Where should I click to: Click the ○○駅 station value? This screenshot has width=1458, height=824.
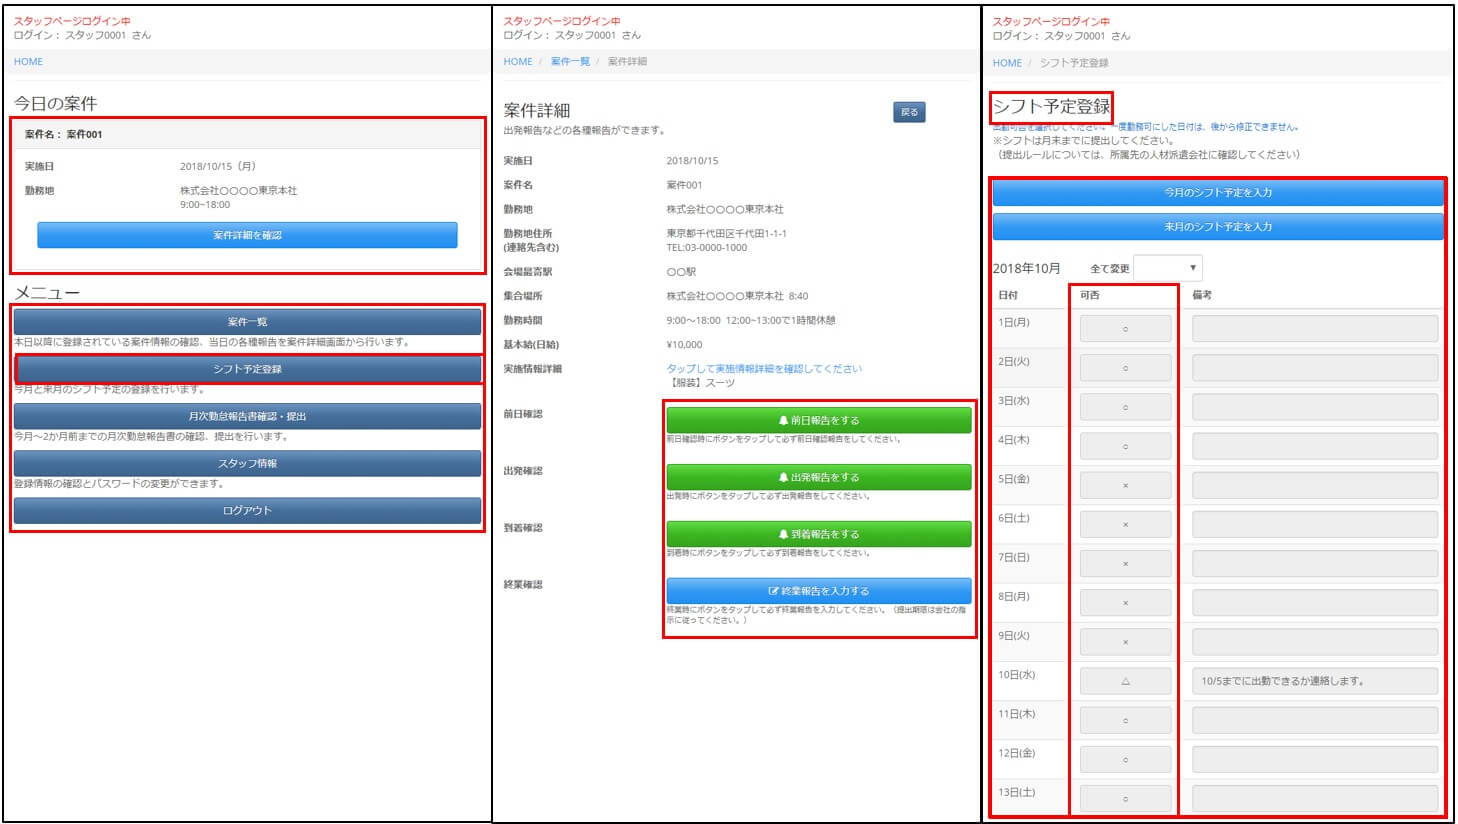tap(681, 272)
